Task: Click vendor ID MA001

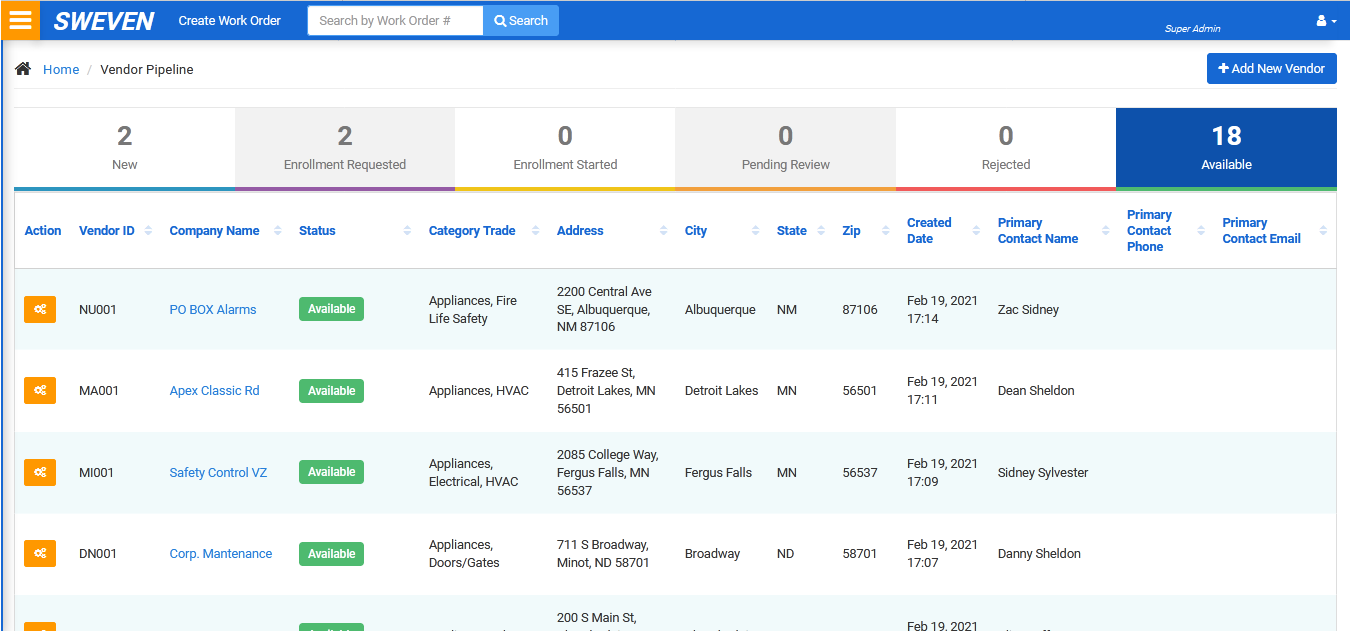Action: (99, 390)
